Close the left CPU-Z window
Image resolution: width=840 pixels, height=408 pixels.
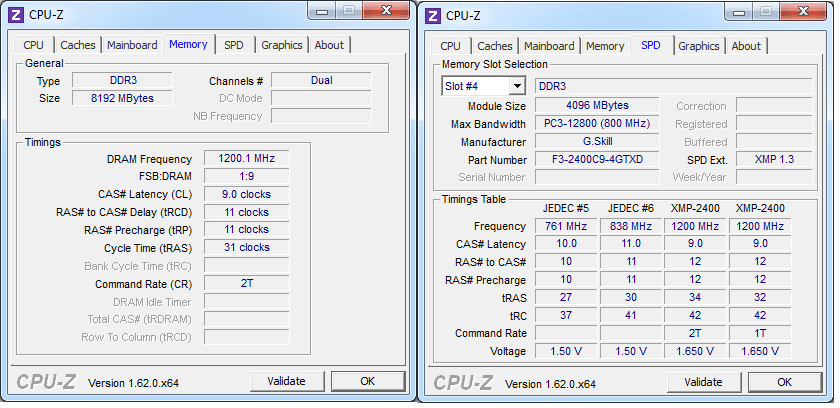386,10
